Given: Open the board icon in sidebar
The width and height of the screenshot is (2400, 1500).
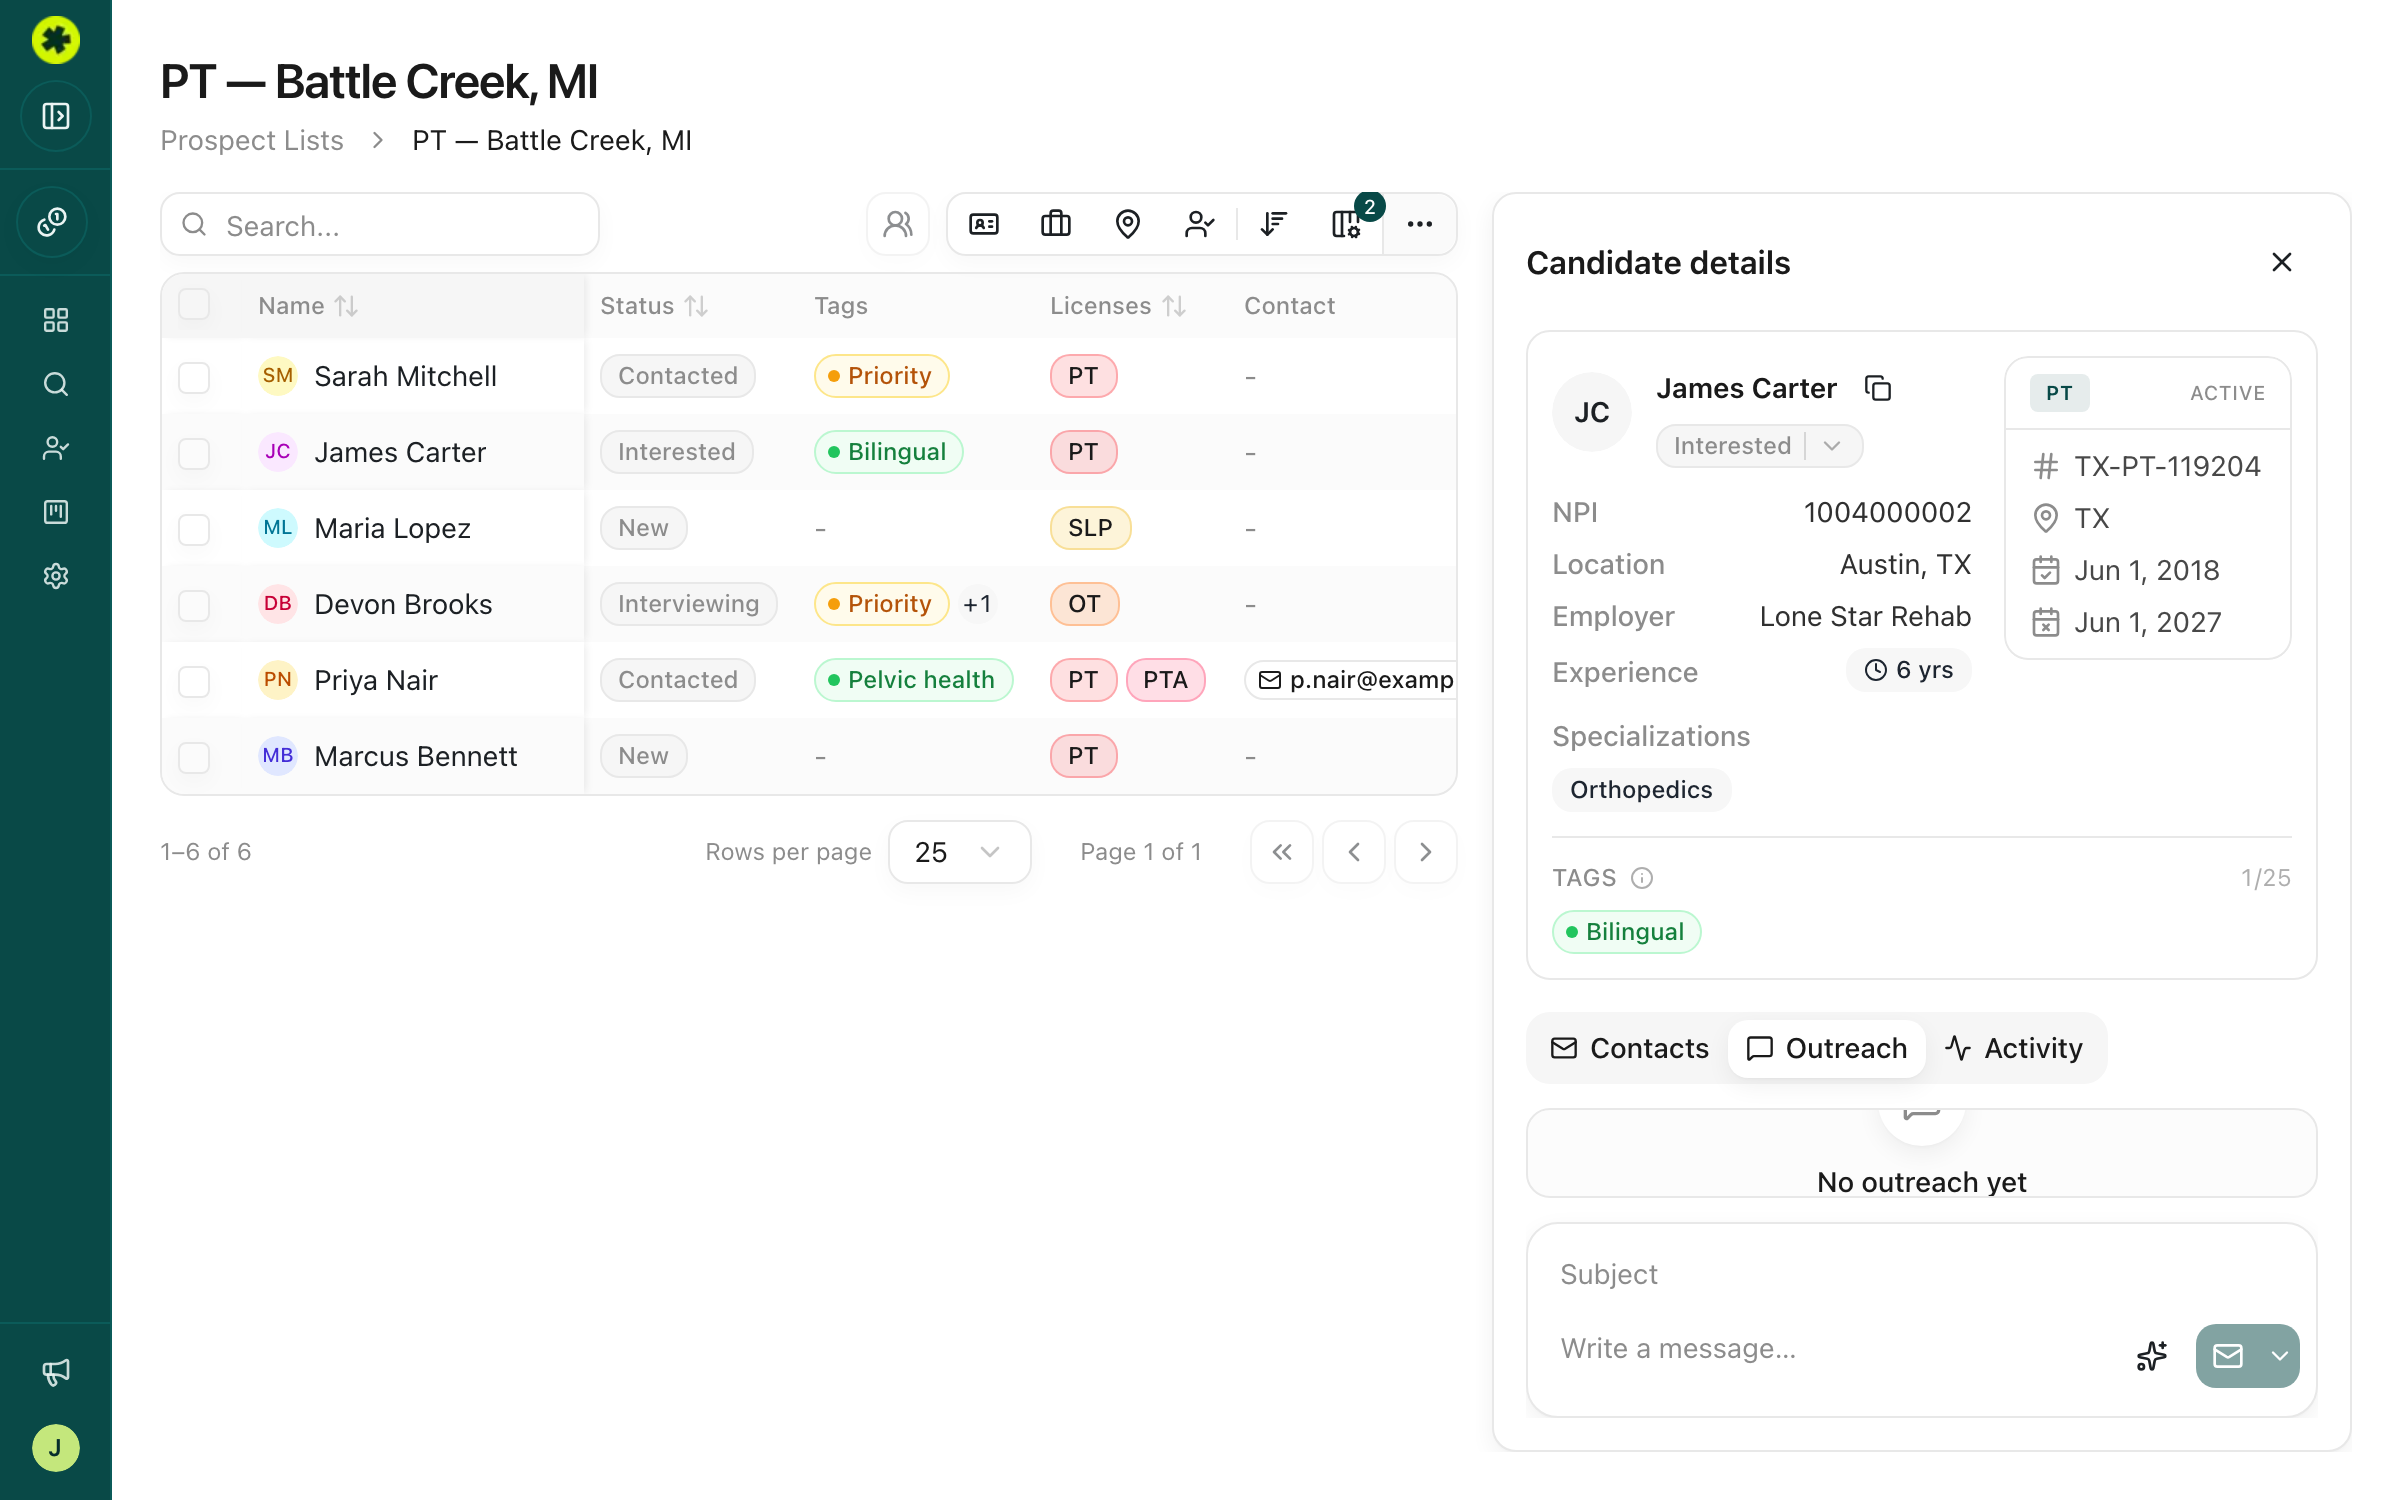Looking at the screenshot, I should click(56, 512).
